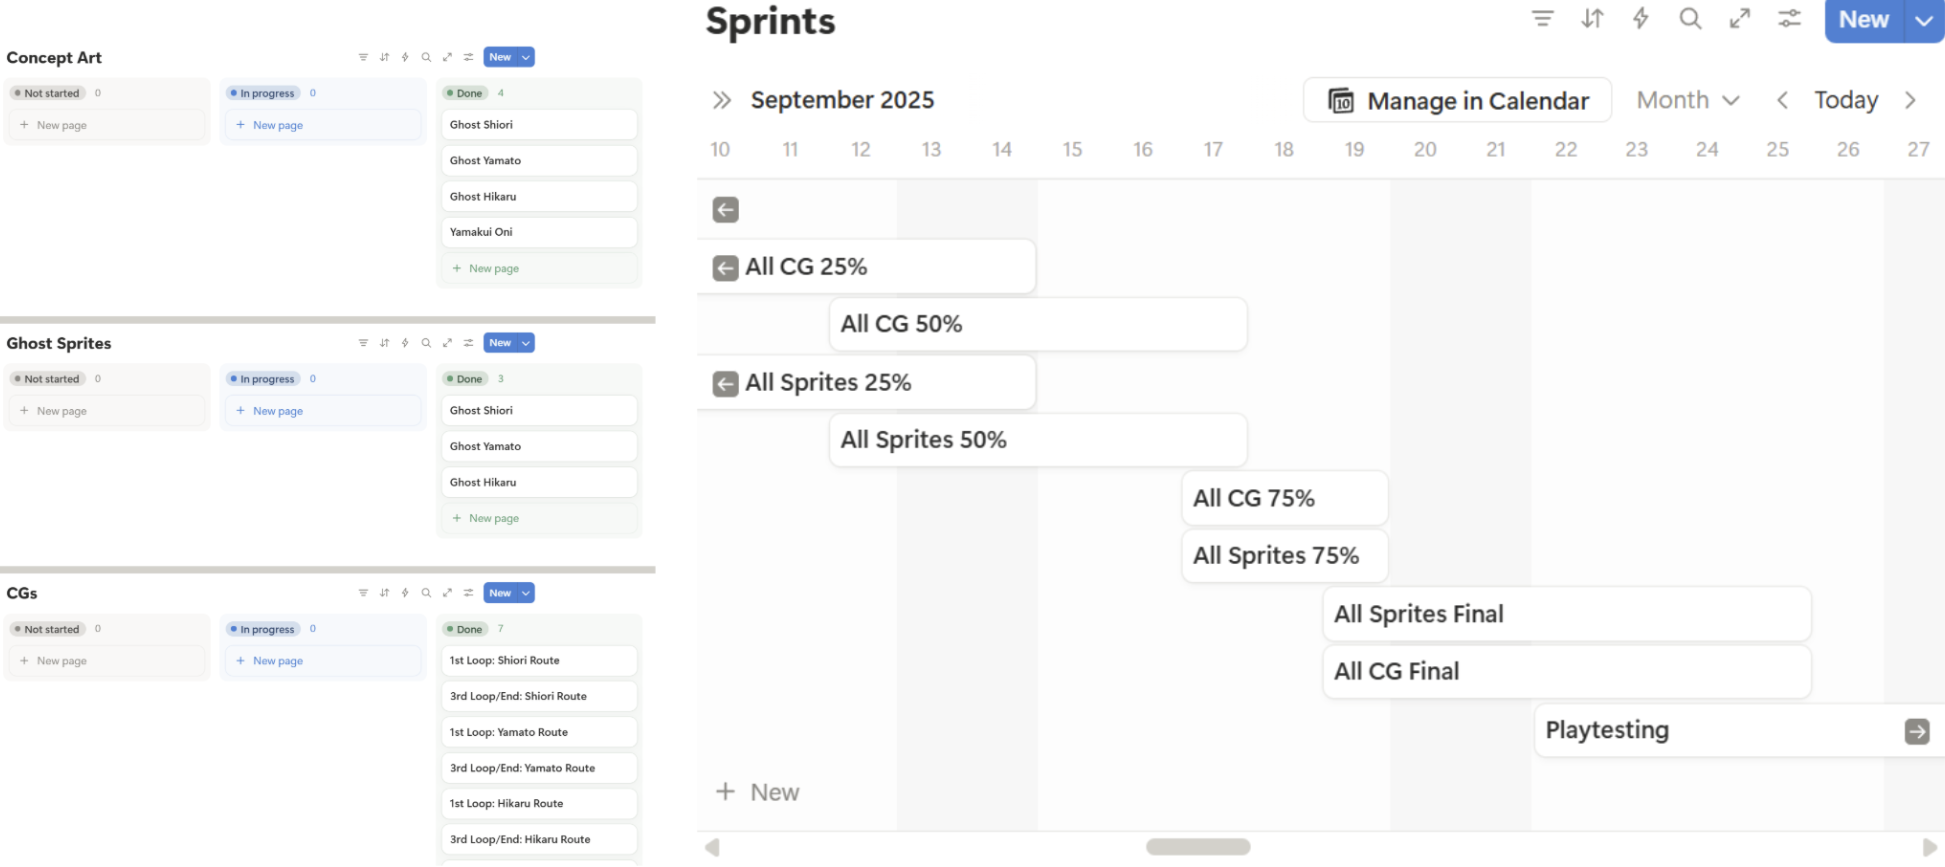Viewport: 1945px width, 867px height.
Task: Click the Concept Art search icon
Action: pyautogui.click(x=426, y=58)
